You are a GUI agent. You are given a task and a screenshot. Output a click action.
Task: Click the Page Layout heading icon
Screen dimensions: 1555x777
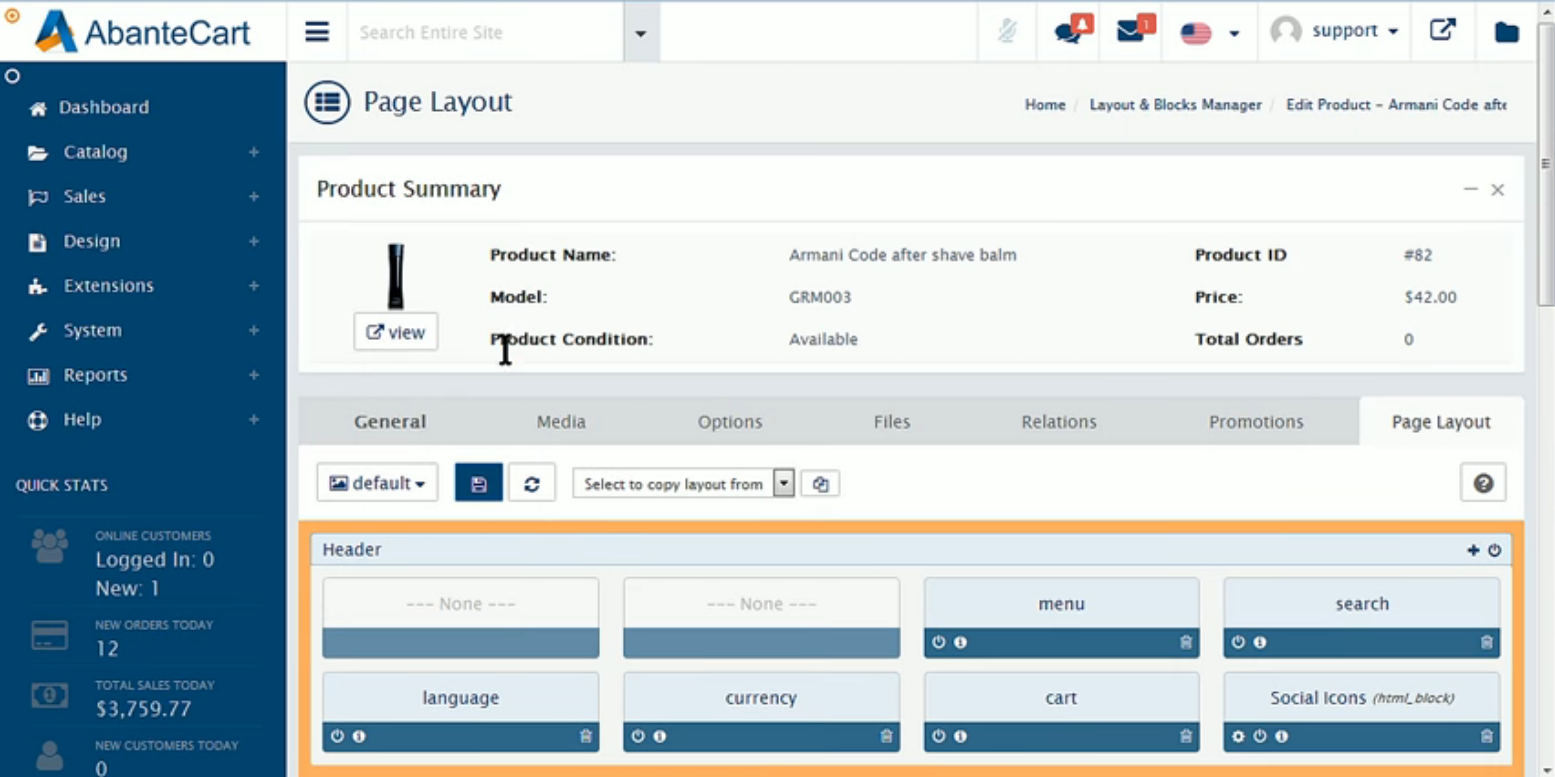click(x=327, y=102)
